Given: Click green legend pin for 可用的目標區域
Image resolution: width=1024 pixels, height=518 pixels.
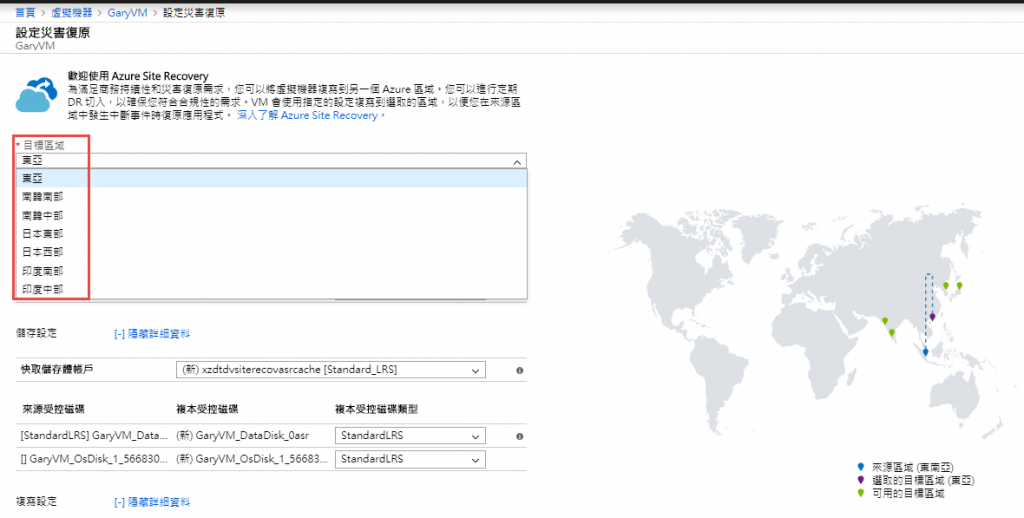Looking at the screenshot, I should (861, 493).
